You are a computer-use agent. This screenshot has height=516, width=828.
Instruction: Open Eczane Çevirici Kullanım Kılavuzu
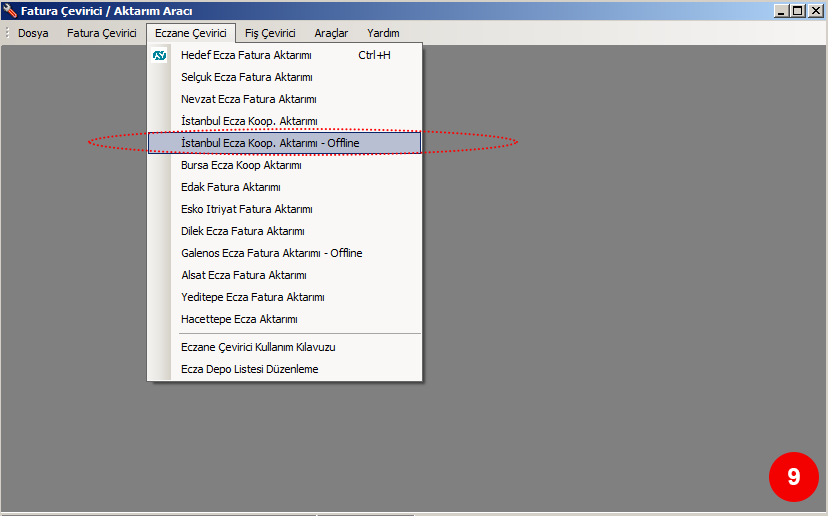coord(285,347)
